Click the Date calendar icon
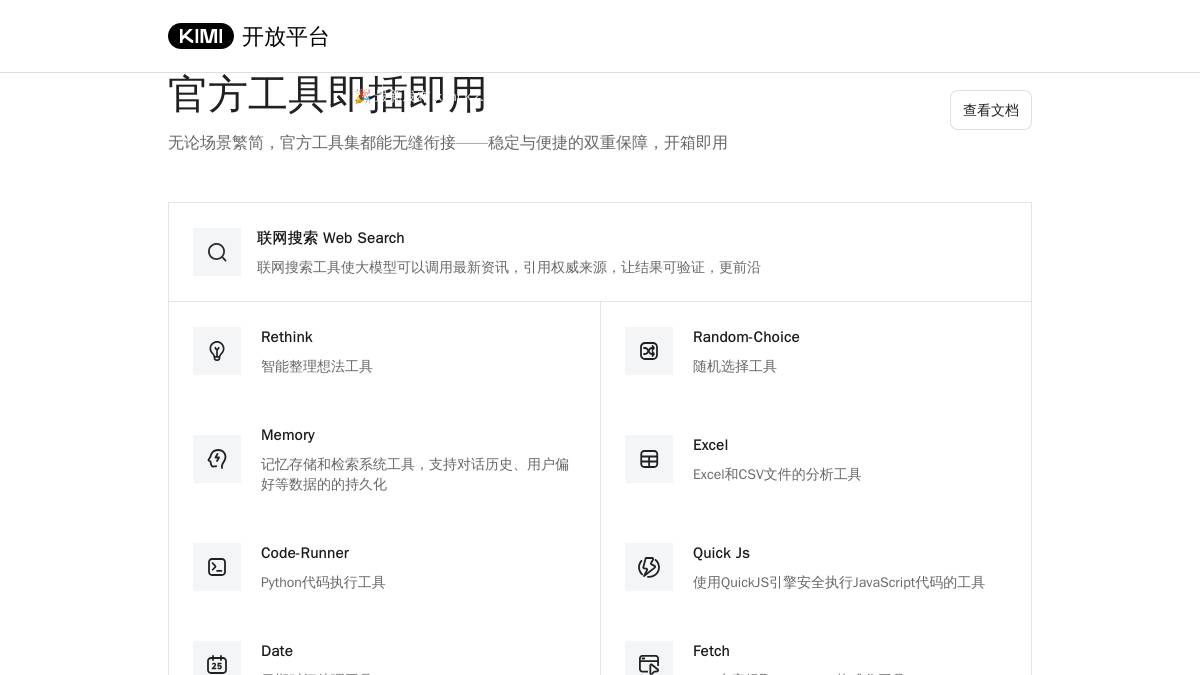The height and width of the screenshot is (675, 1200). coord(217,663)
